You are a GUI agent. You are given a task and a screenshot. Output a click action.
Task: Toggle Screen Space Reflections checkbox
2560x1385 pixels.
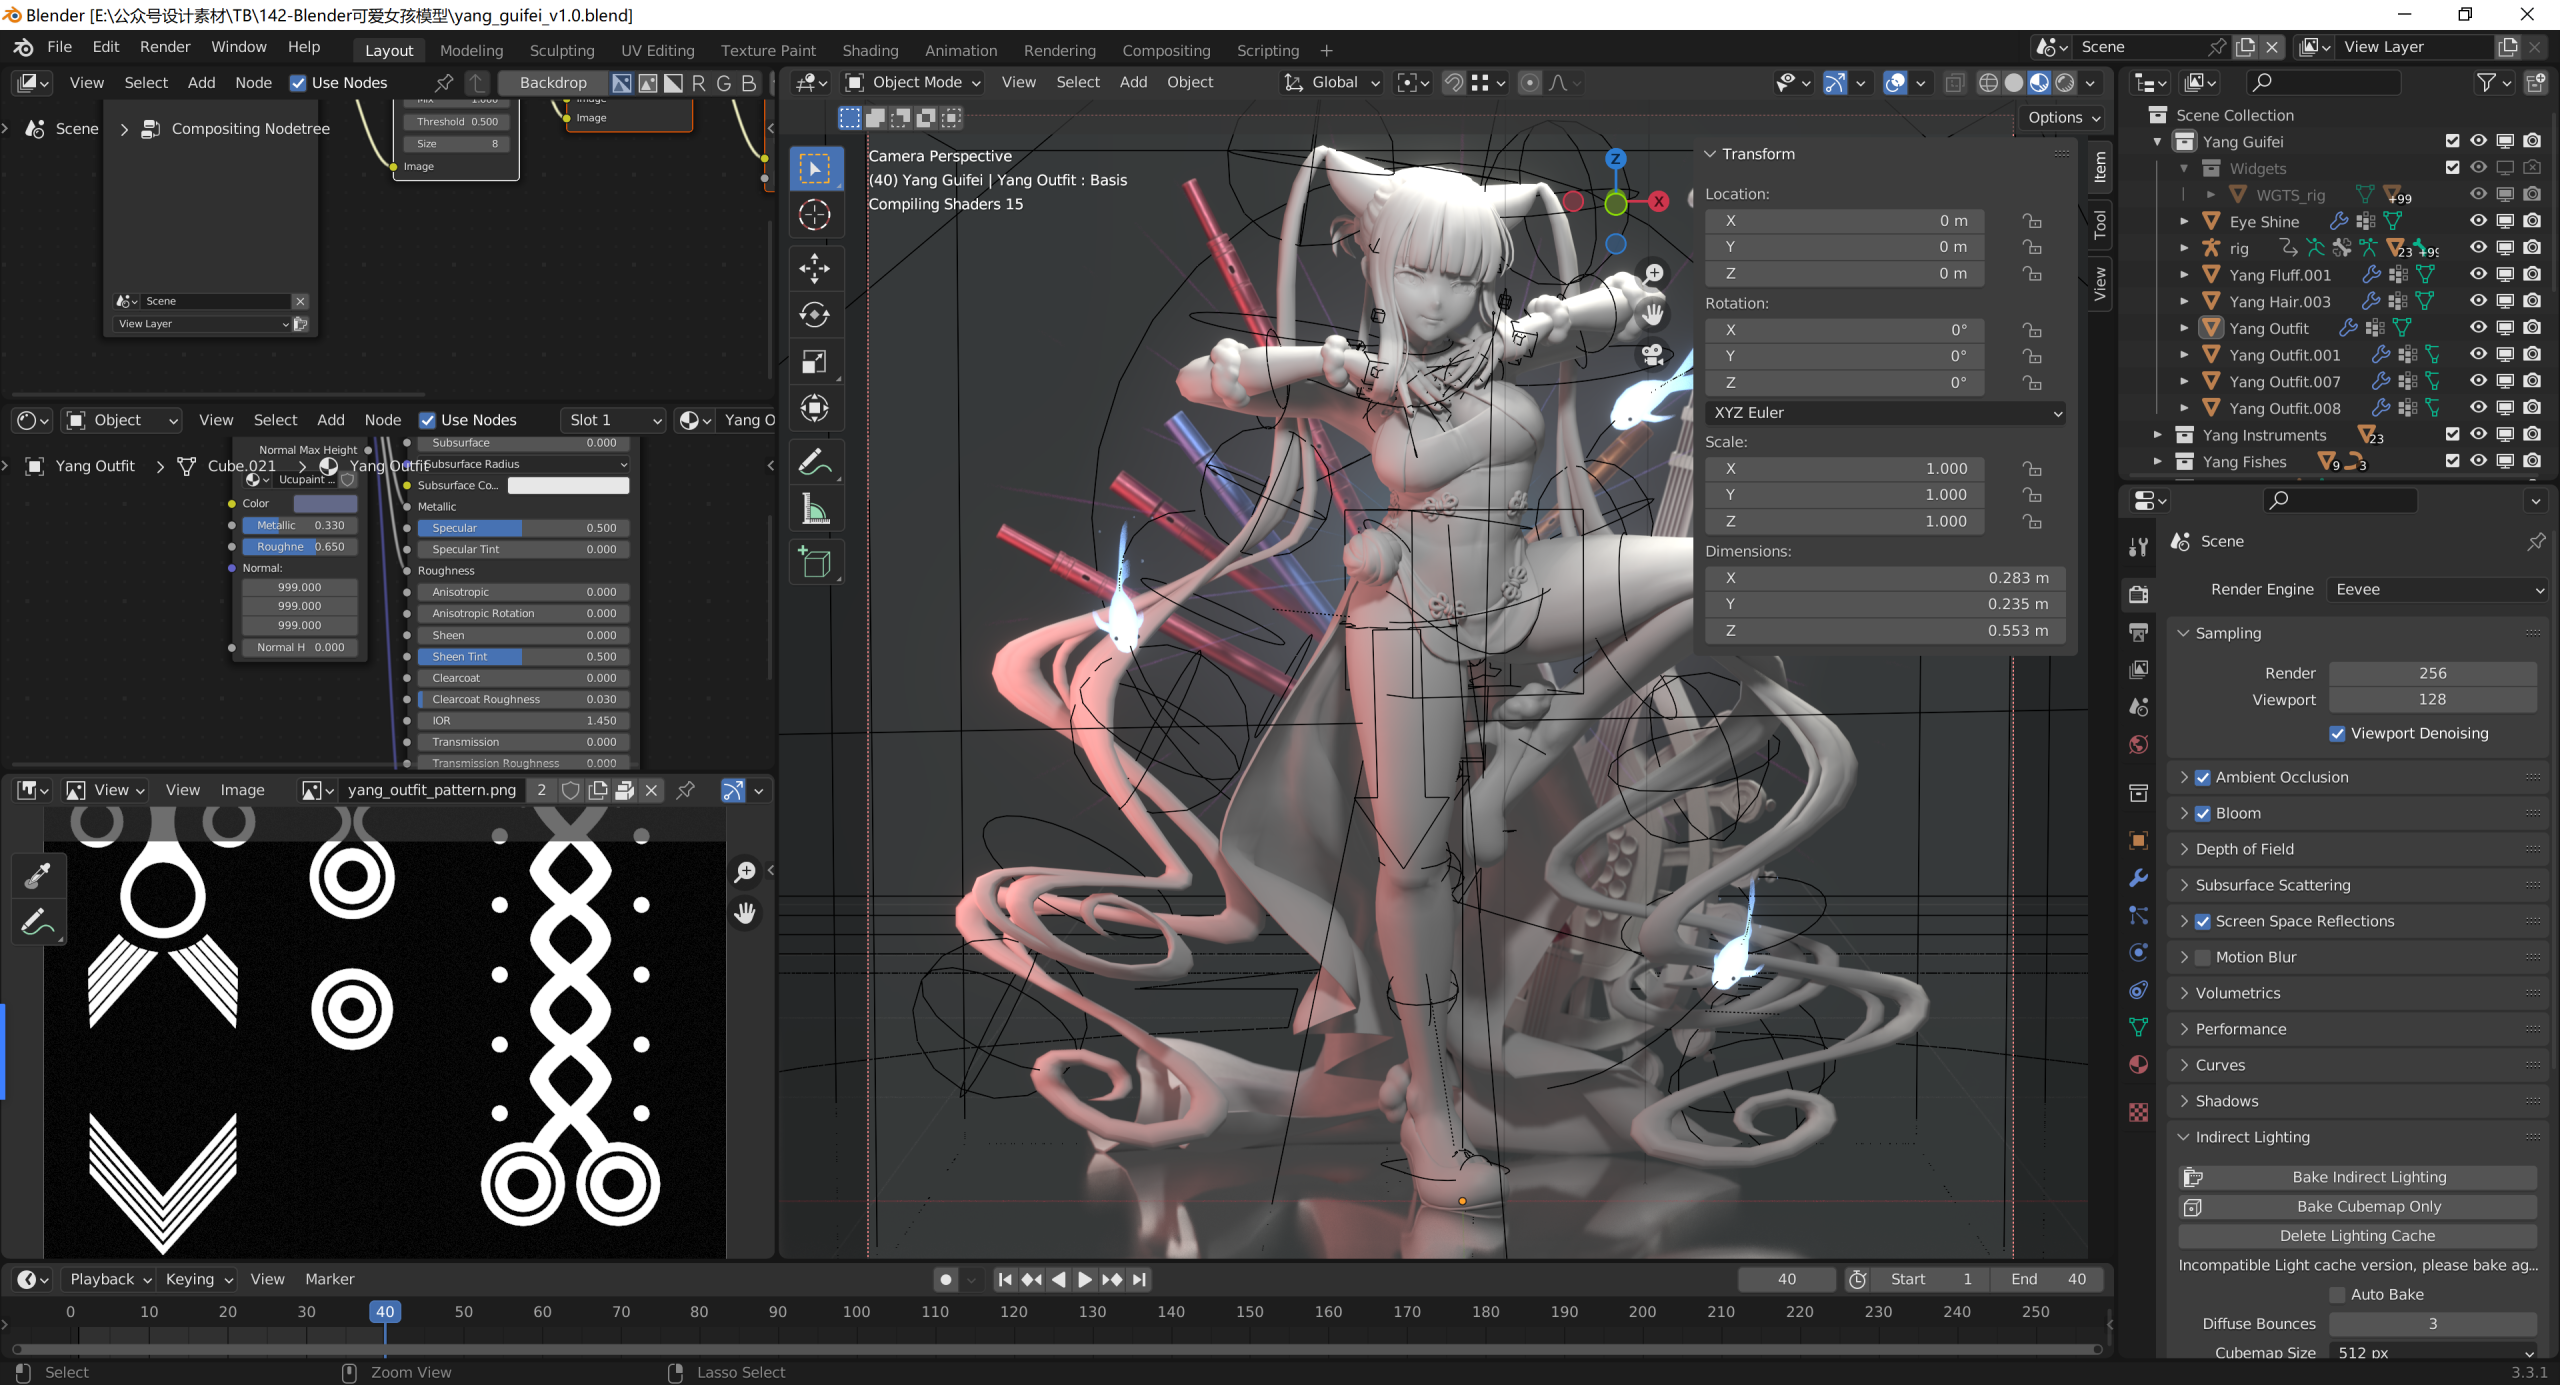point(2203,921)
